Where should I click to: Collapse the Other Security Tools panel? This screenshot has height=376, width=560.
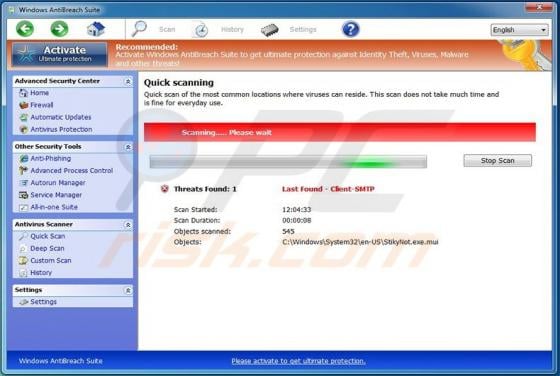[x=128, y=147]
